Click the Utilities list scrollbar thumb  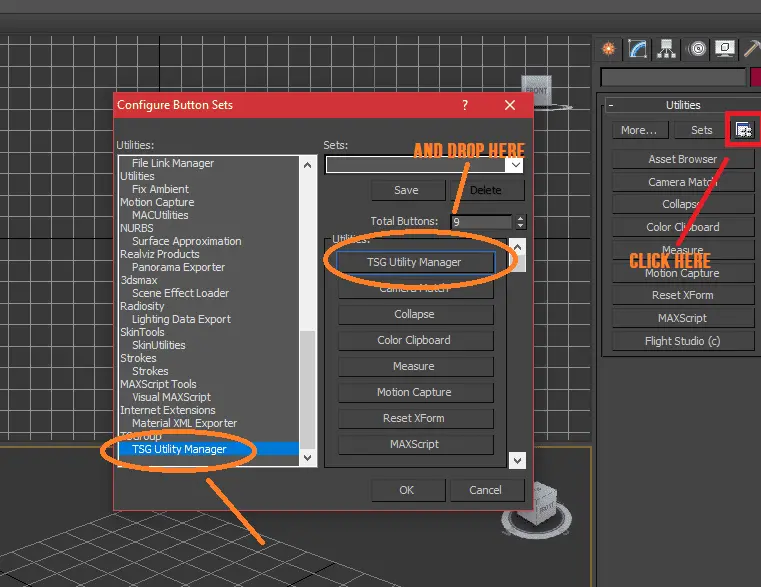[308, 389]
